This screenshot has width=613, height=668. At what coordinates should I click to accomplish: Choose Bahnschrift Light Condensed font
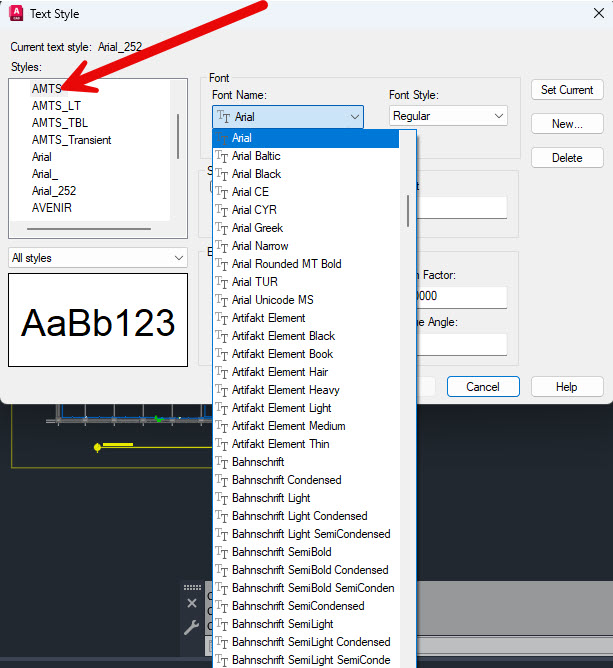click(306, 516)
